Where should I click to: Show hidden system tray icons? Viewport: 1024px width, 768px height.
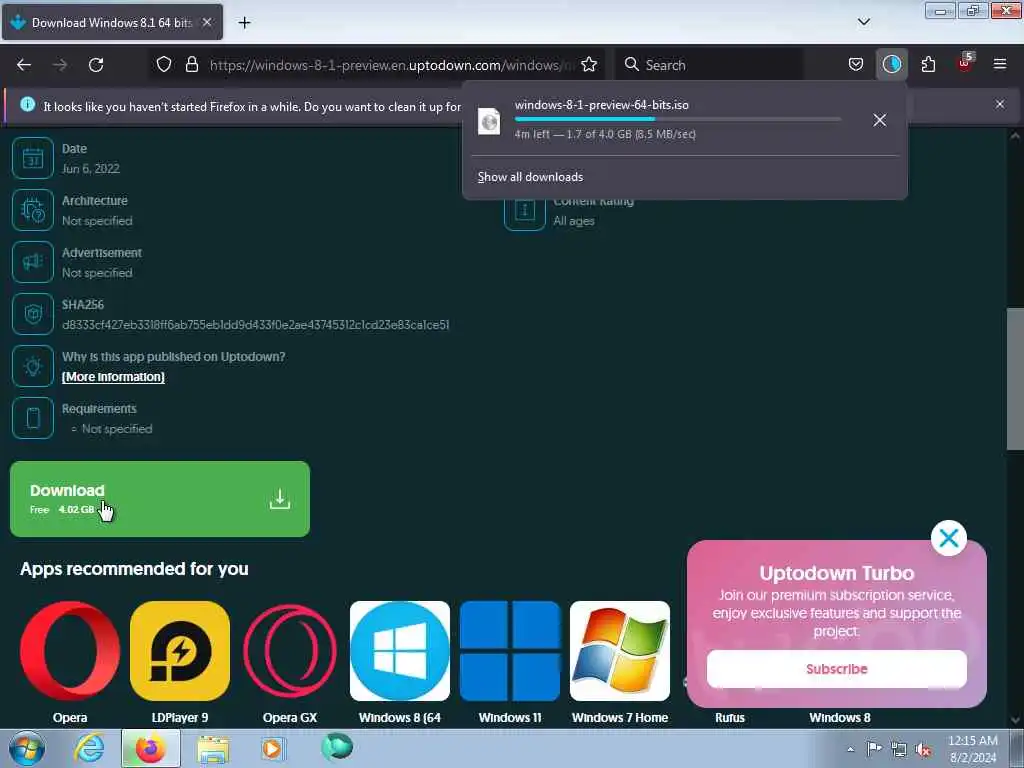click(850, 749)
